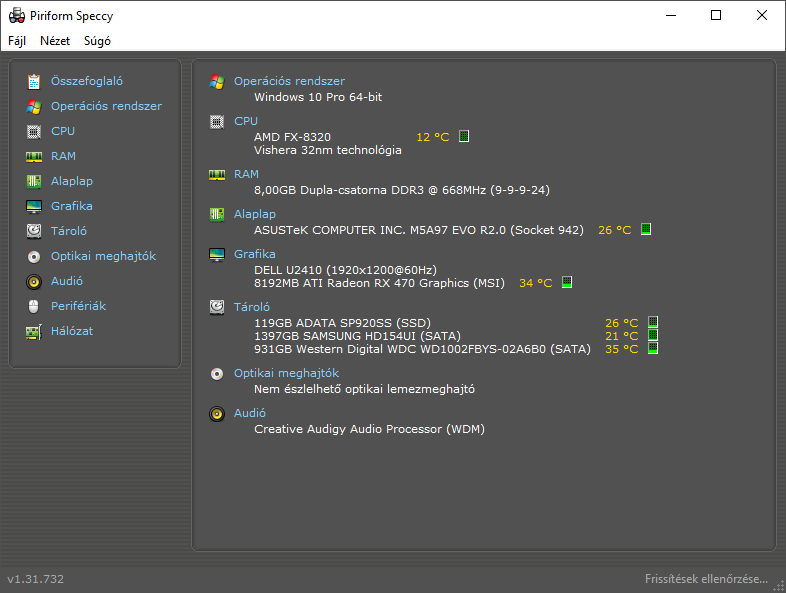Click the Speccy version number v1.31.732

point(36,579)
